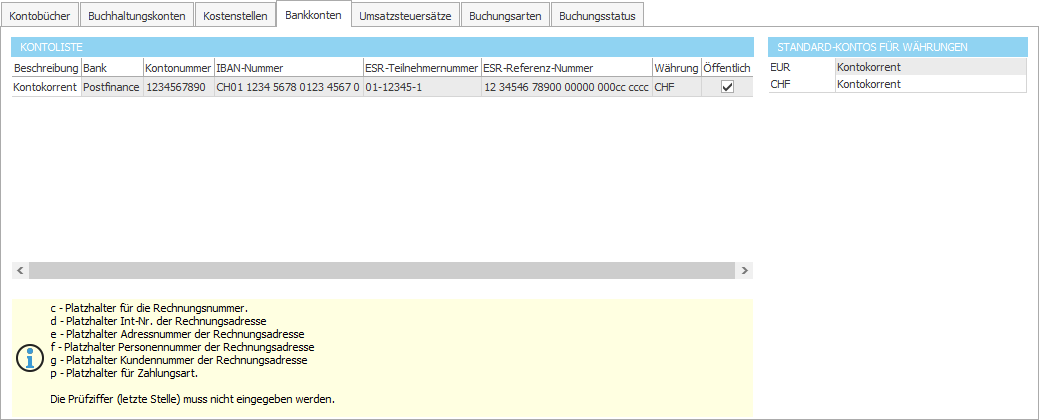Screen dimensions: 1039x420
Task: Toggle the Öffentlich checkbox for Kontokorrent
Action: coord(727,87)
